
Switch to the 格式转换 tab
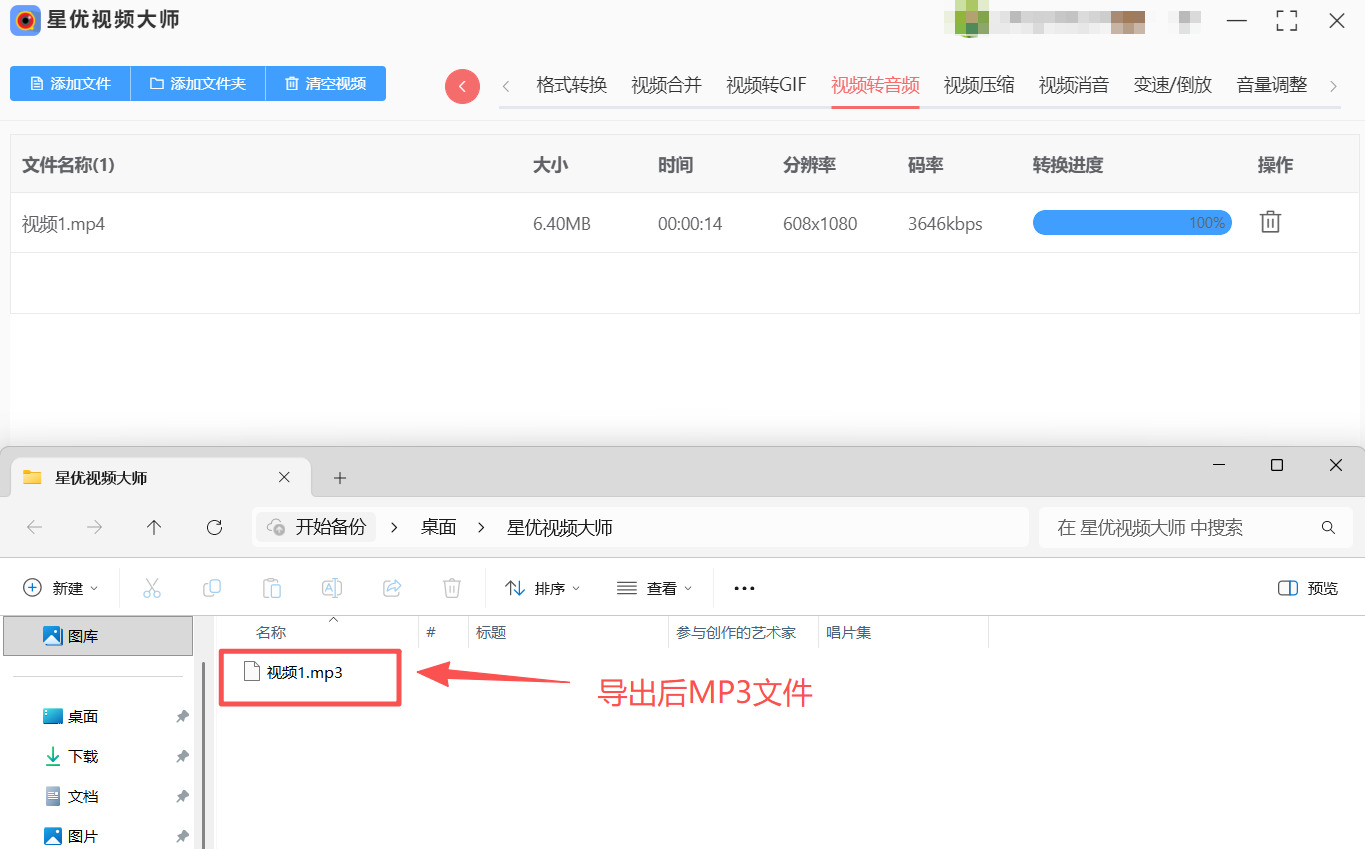coord(572,85)
